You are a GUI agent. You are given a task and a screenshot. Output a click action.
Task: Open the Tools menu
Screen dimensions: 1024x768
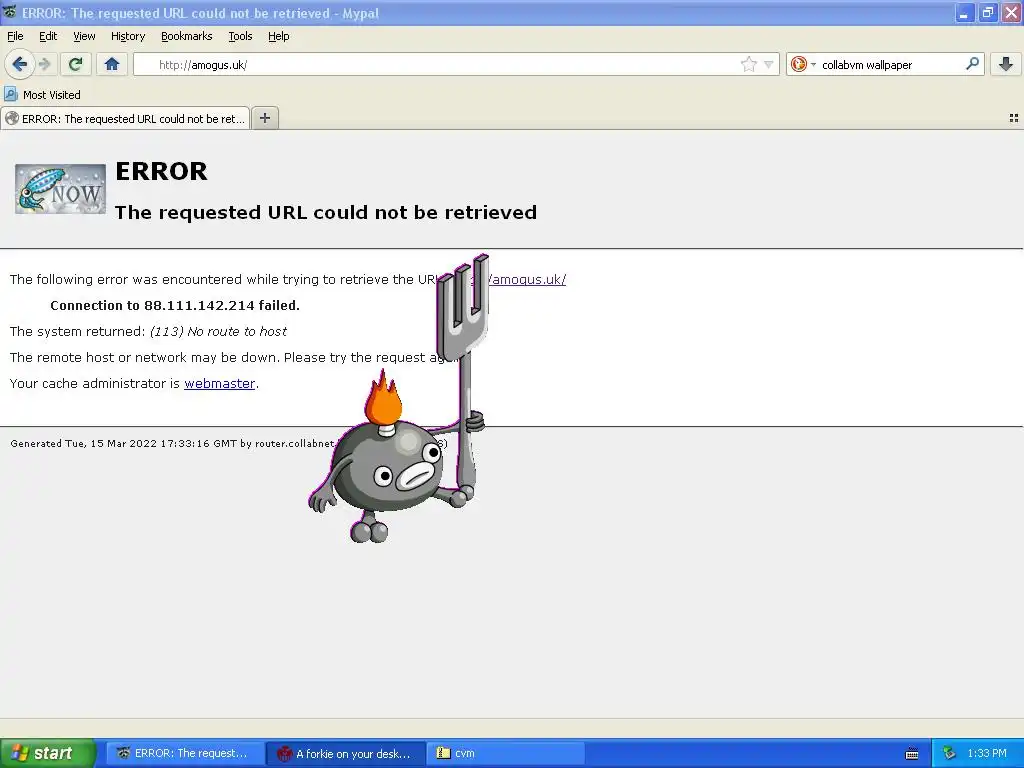pyautogui.click(x=240, y=36)
